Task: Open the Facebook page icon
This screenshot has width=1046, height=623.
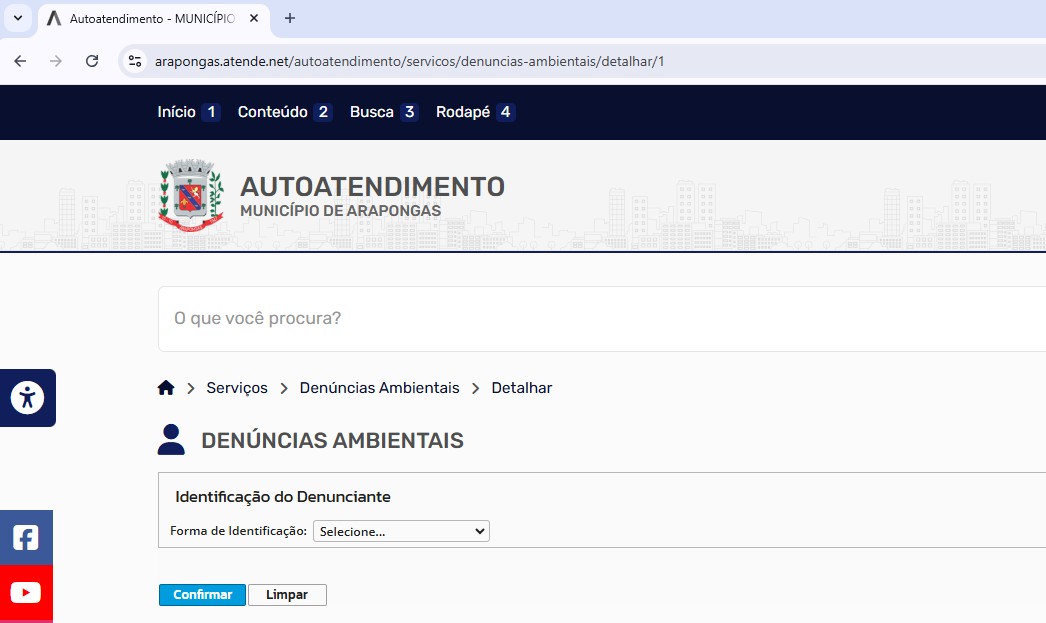Action: [x=26, y=538]
